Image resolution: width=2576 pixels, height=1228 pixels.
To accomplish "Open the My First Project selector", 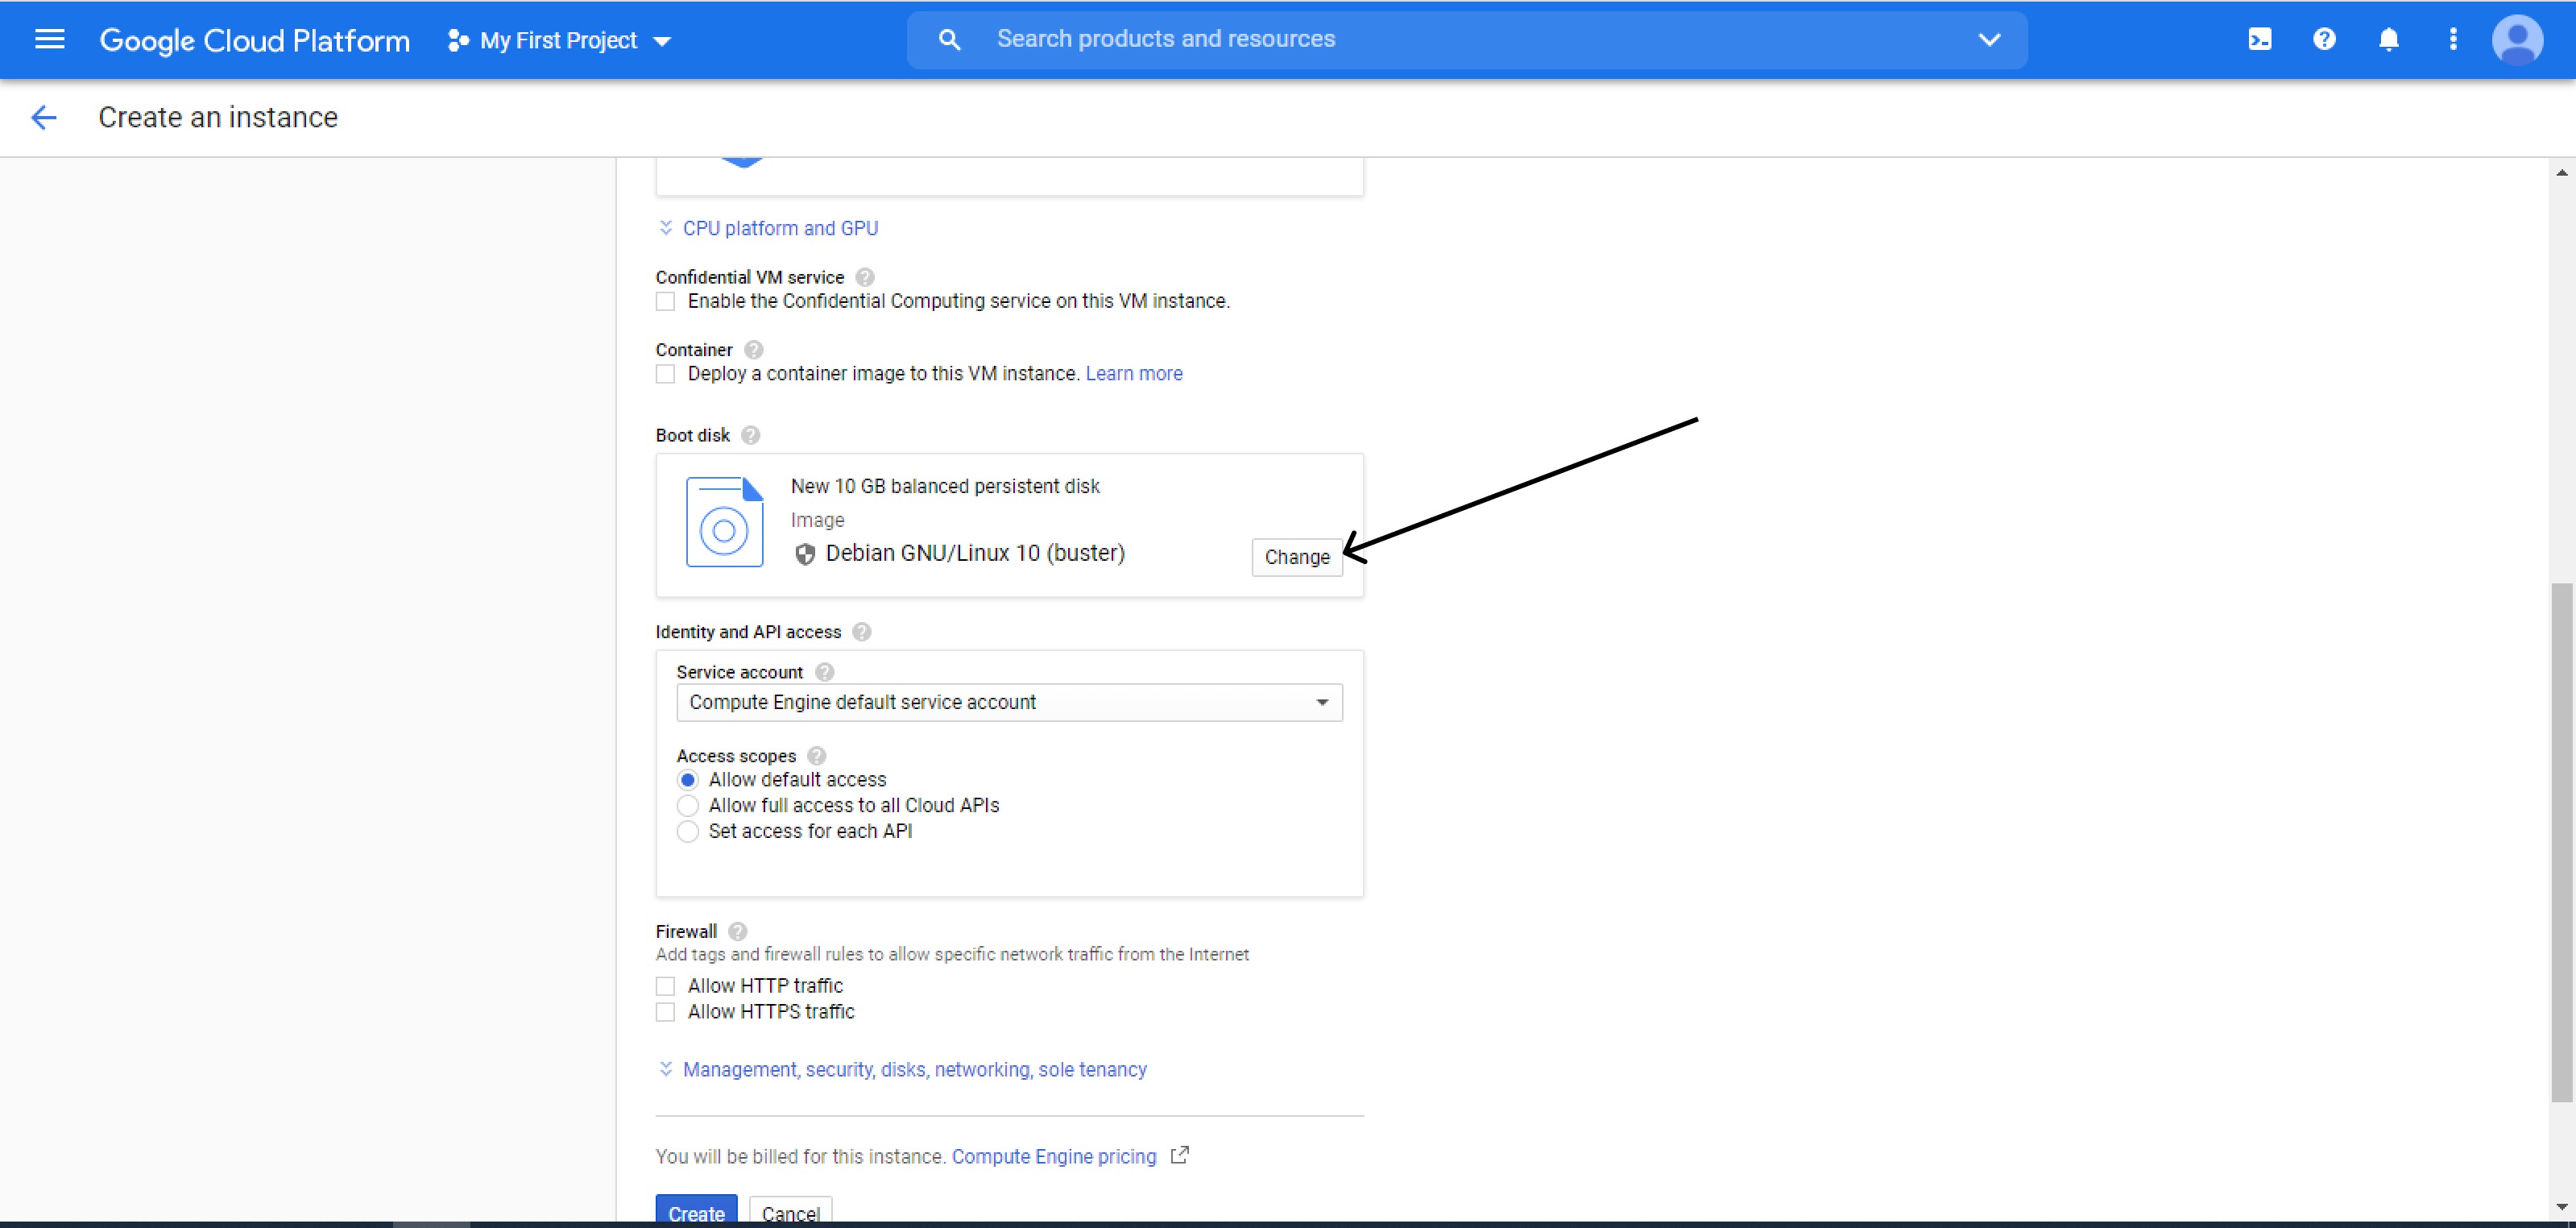I will tap(560, 41).
